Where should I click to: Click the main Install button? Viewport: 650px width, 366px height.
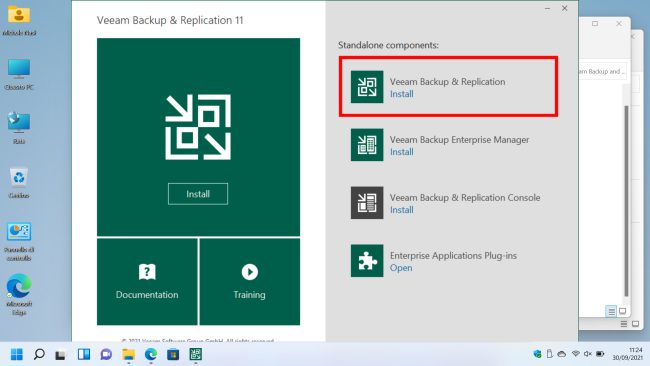198,194
